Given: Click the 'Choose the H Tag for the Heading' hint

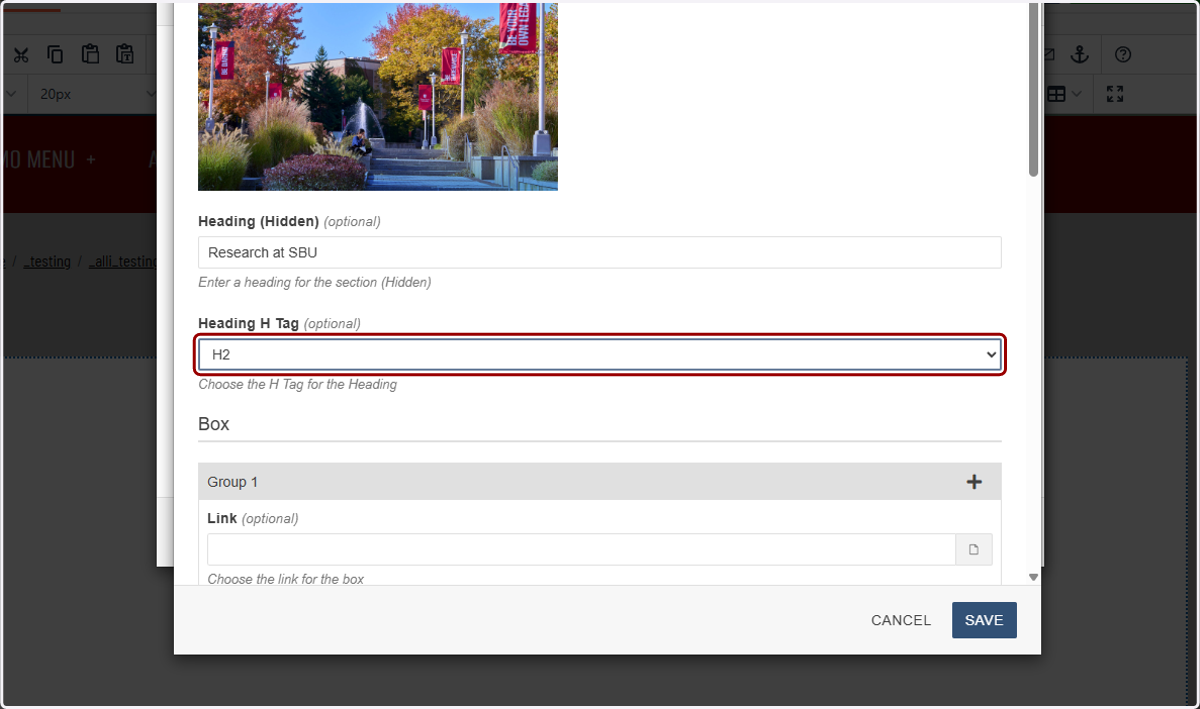Looking at the screenshot, I should coord(298,384).
